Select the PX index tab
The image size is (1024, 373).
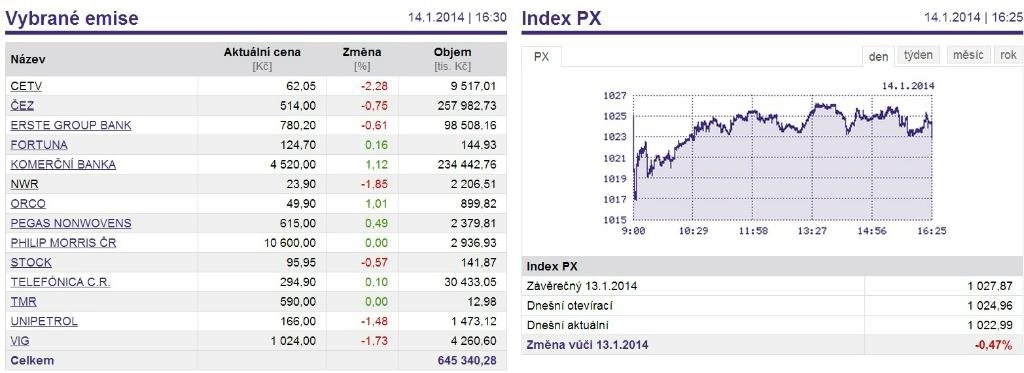coord(541,57)
